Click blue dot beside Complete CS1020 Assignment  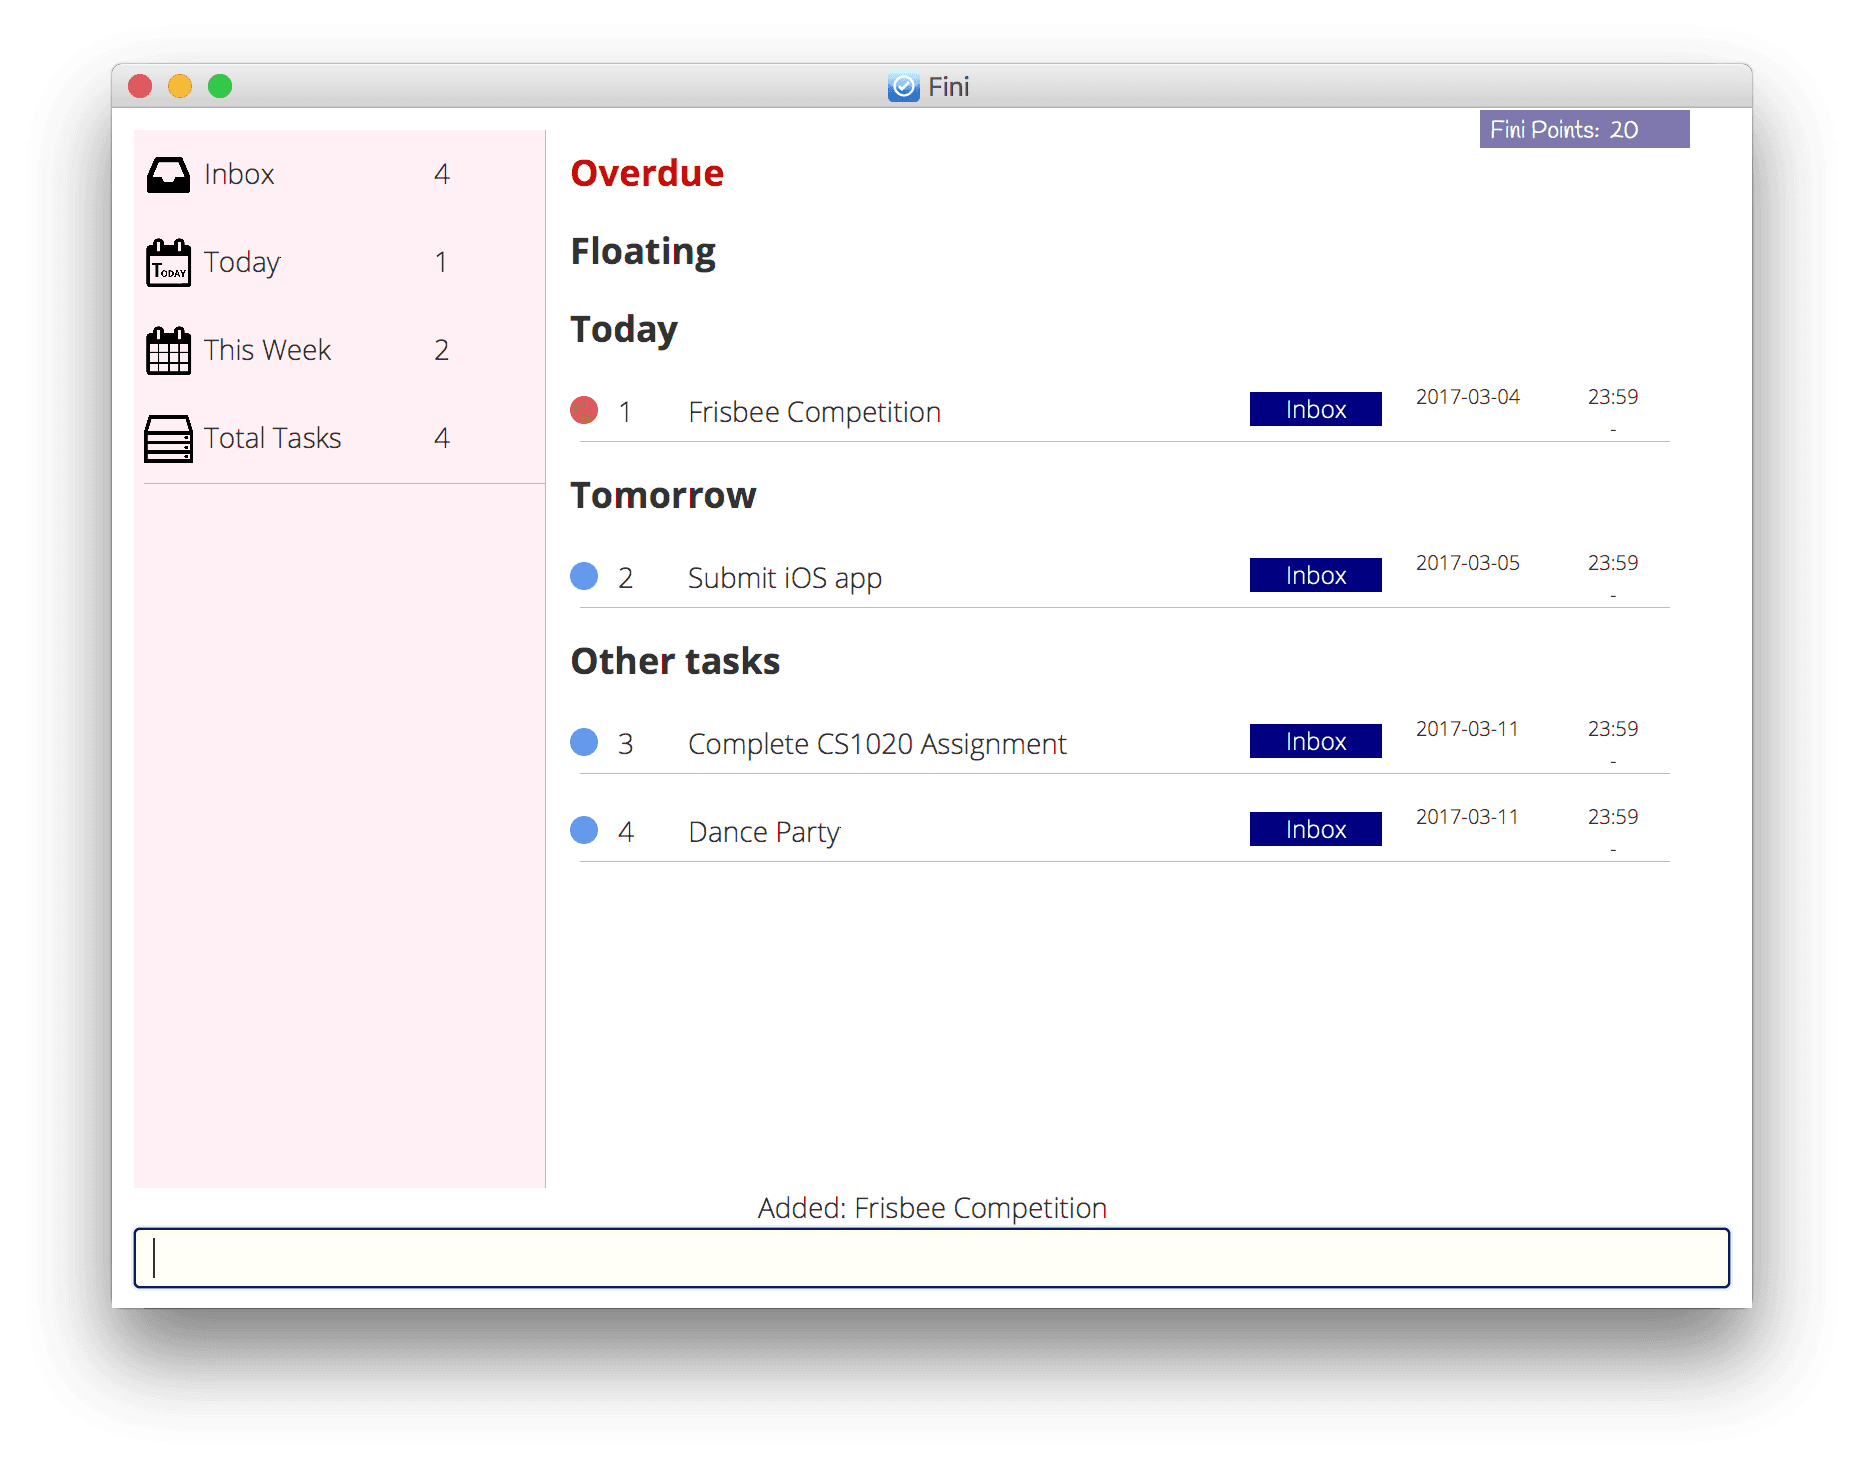pyautogui.click(x=584, y=742)
